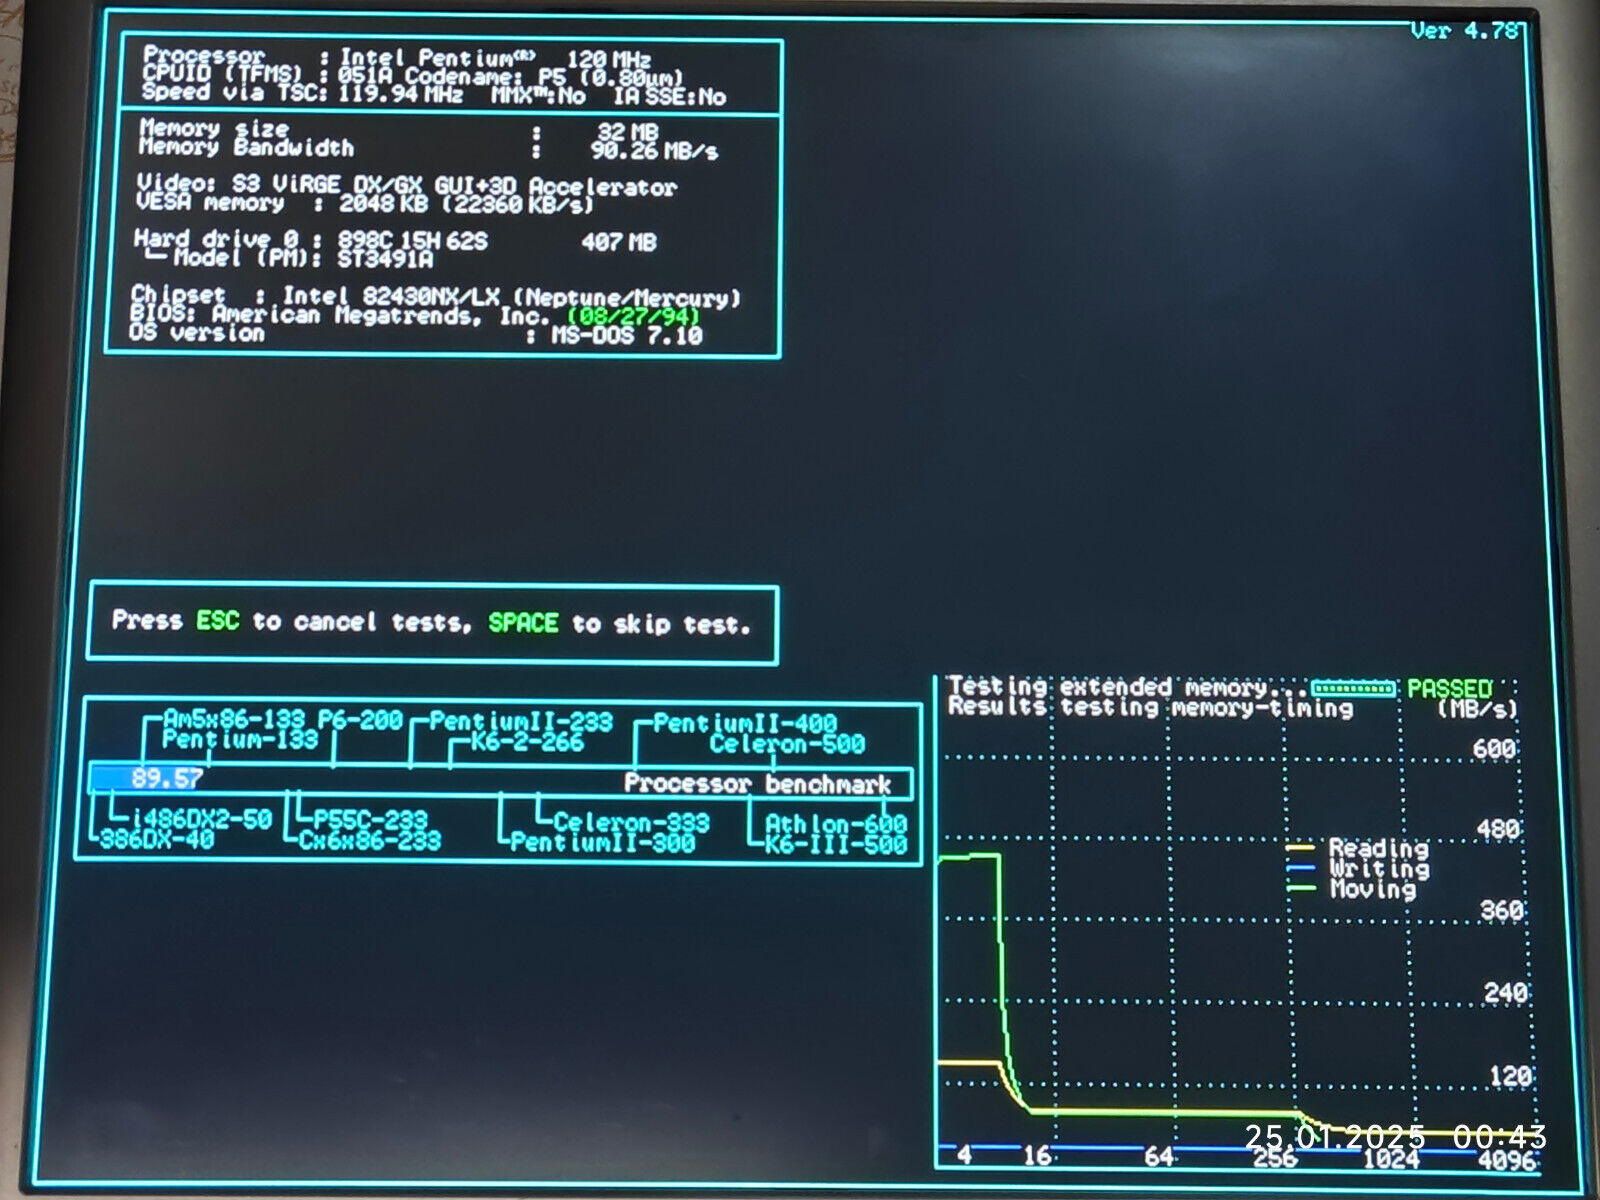The image size is (1600, 1200).
Task: Click the green BIOS date '(08/27/94)'
Action: click(x=633, y=318)
